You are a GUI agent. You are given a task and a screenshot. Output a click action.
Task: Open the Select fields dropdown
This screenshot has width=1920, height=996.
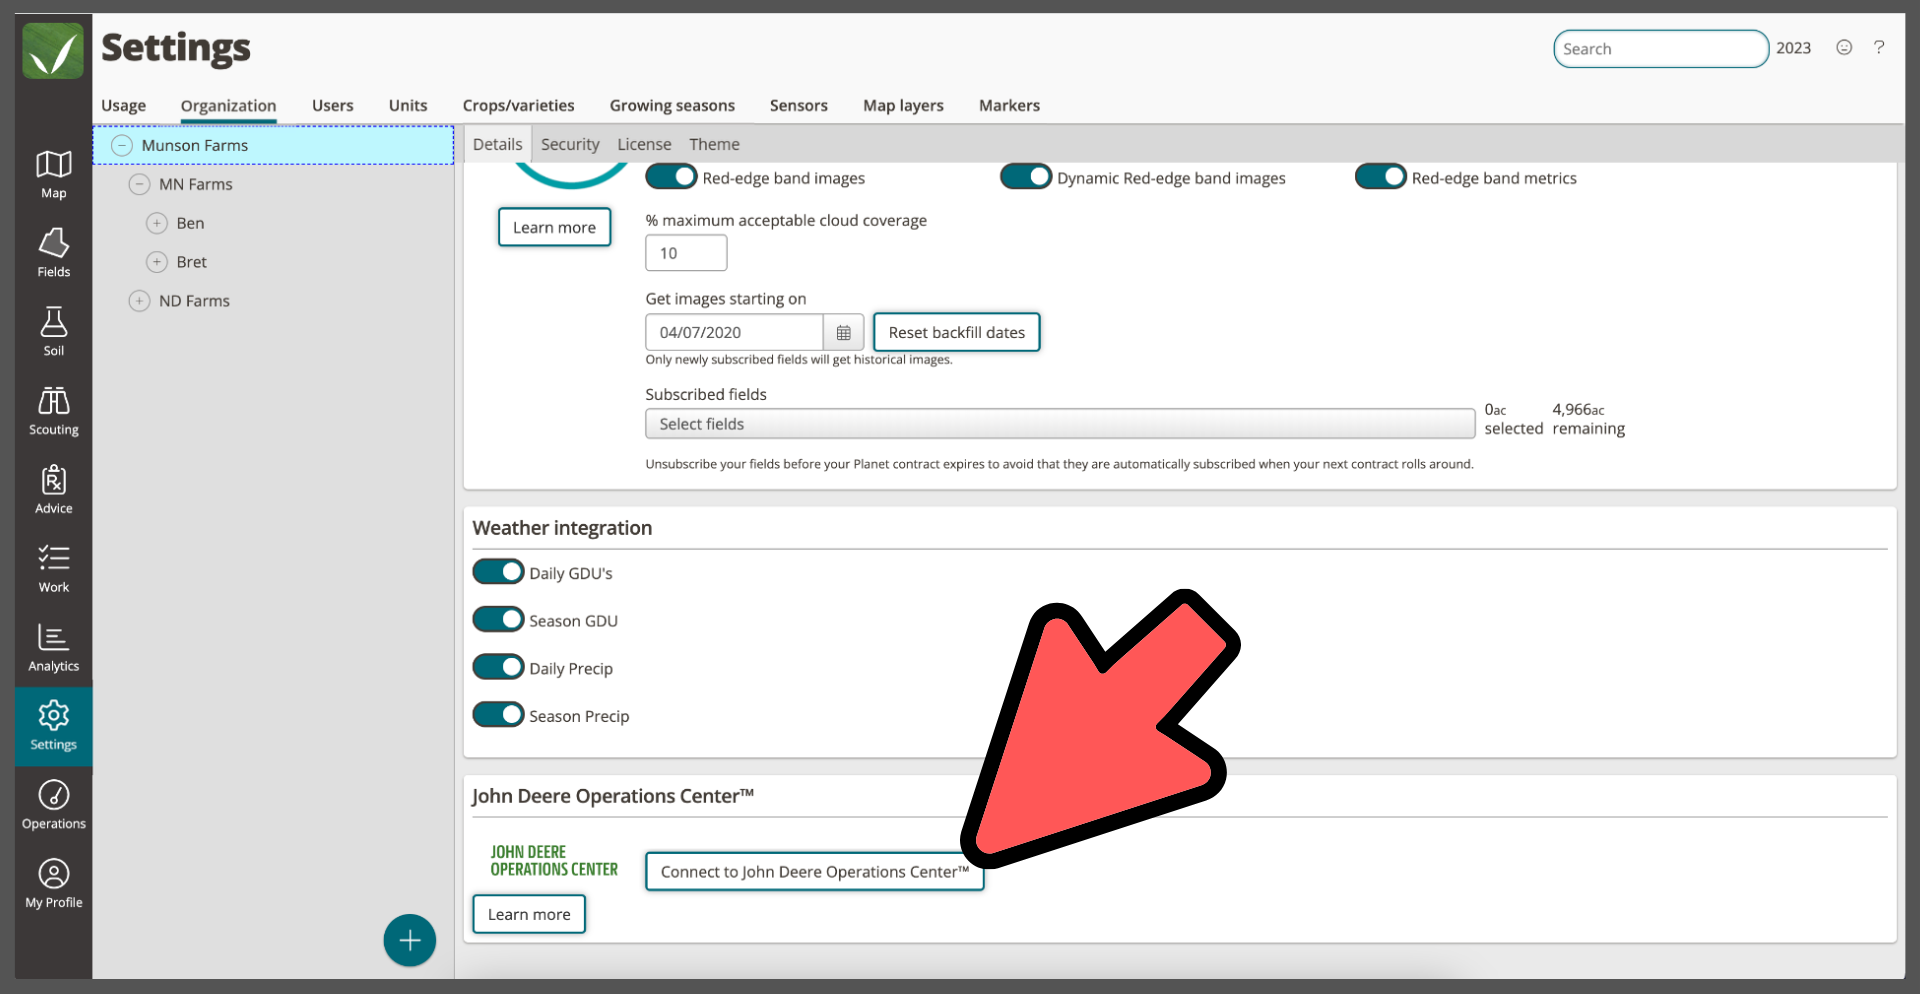1060,424
